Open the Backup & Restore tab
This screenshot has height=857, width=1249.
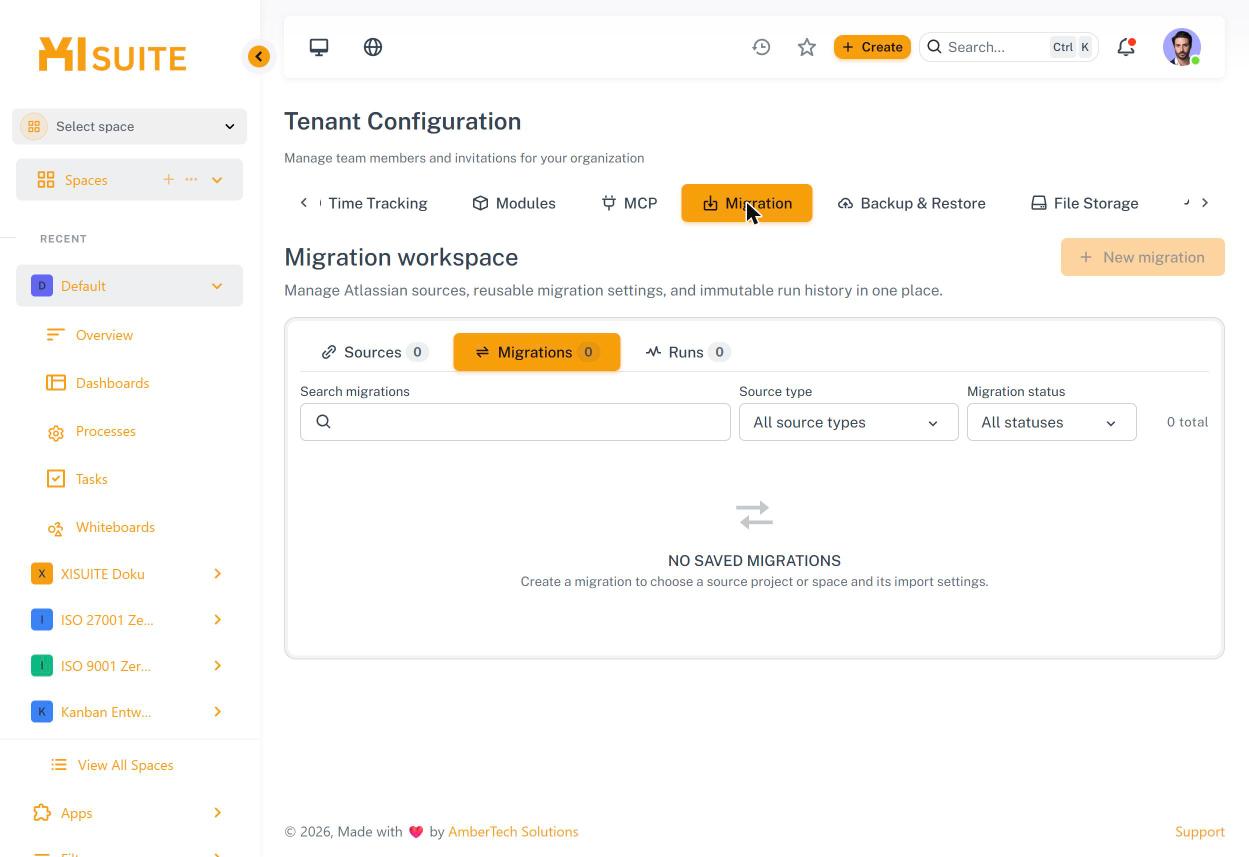click(911, 203)
